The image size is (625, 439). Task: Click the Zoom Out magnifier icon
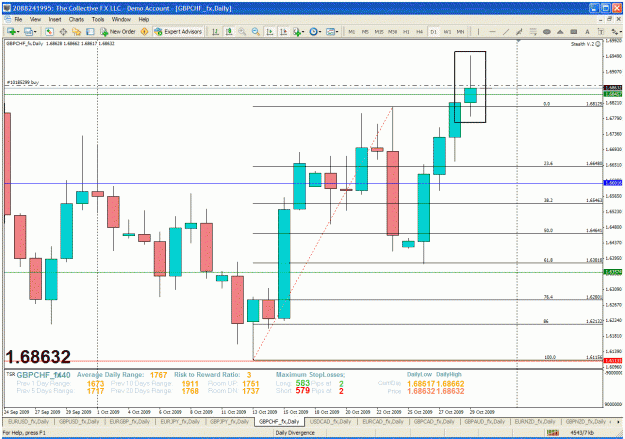pos(256,31)
